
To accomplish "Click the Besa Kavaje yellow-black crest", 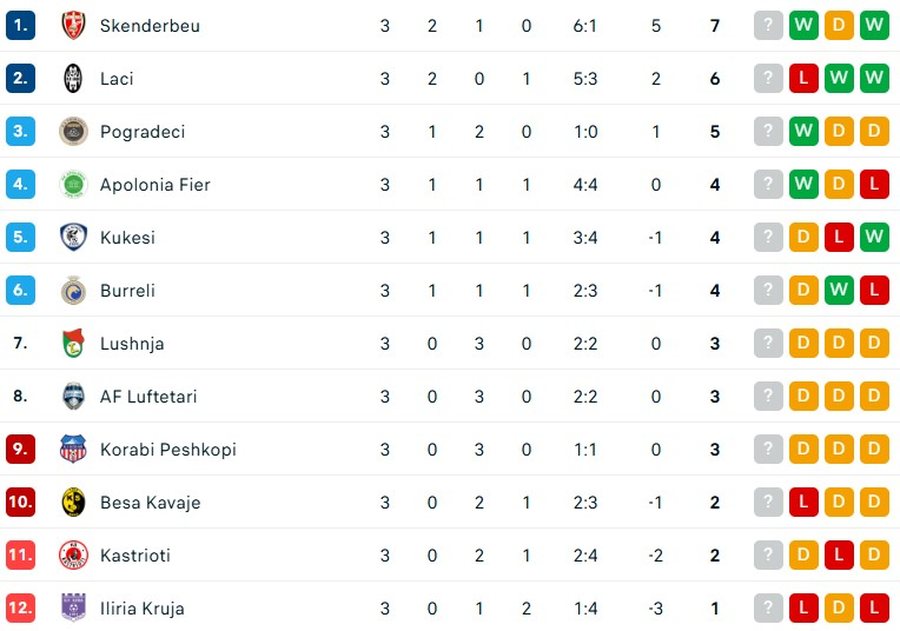I will 73,502.
